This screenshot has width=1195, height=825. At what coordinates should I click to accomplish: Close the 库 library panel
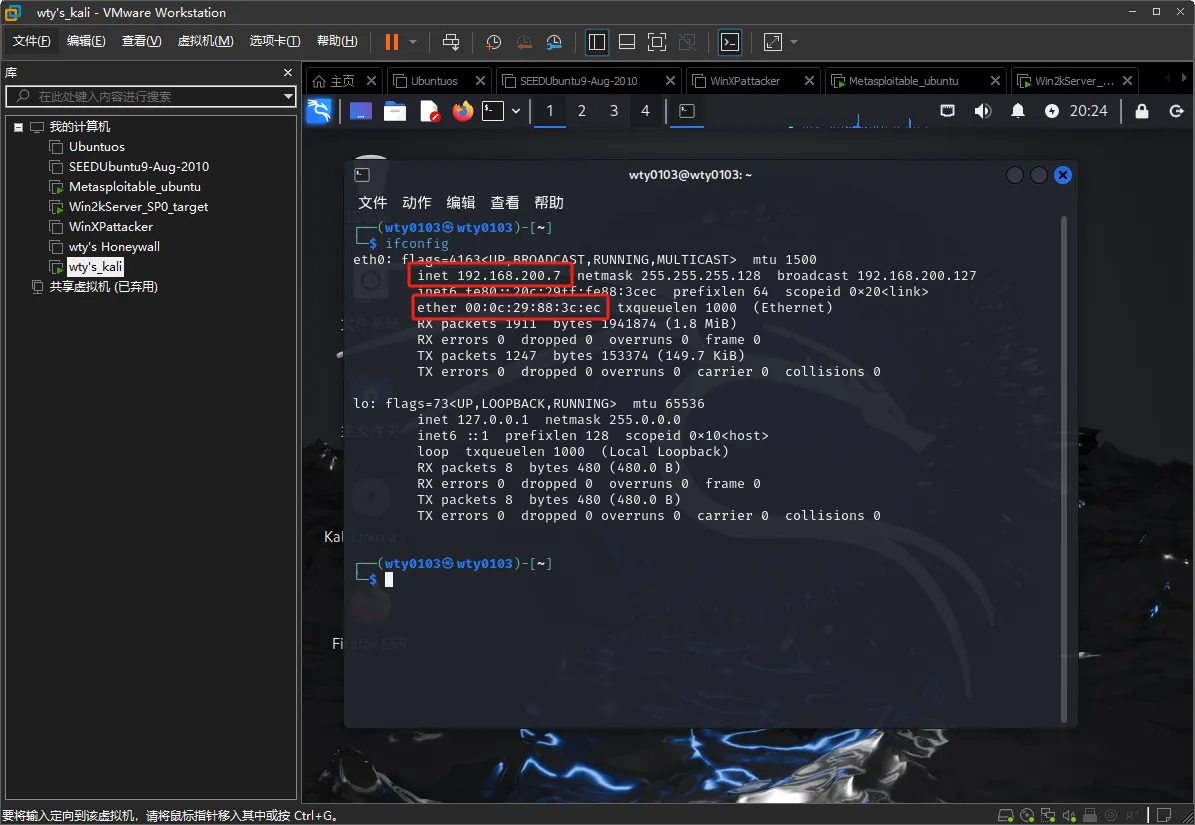tap(287, 72)
